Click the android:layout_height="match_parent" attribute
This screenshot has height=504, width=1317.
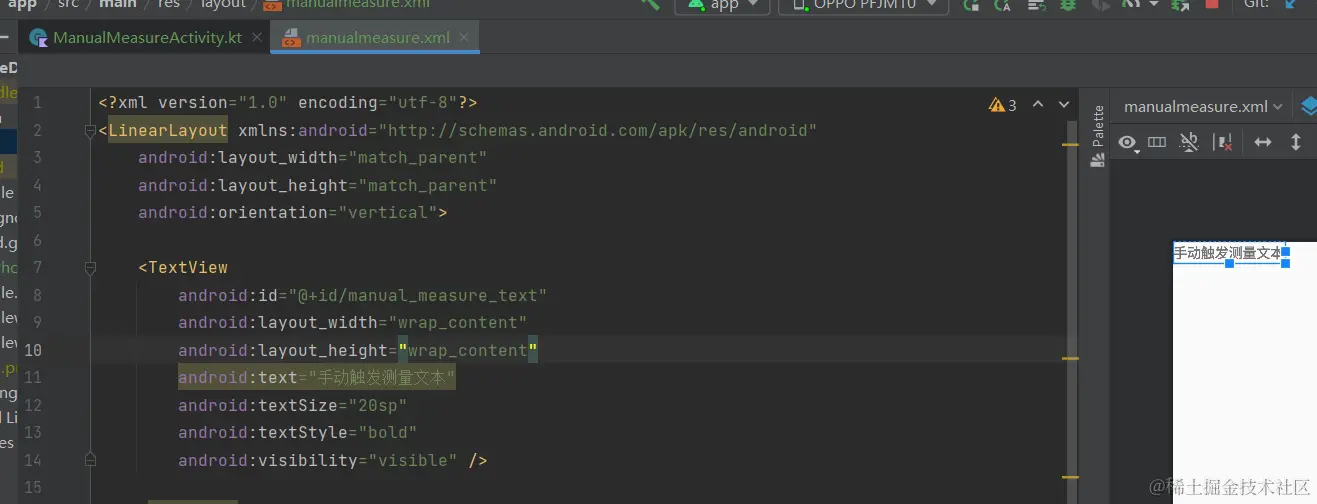click(x=317, y=185)
